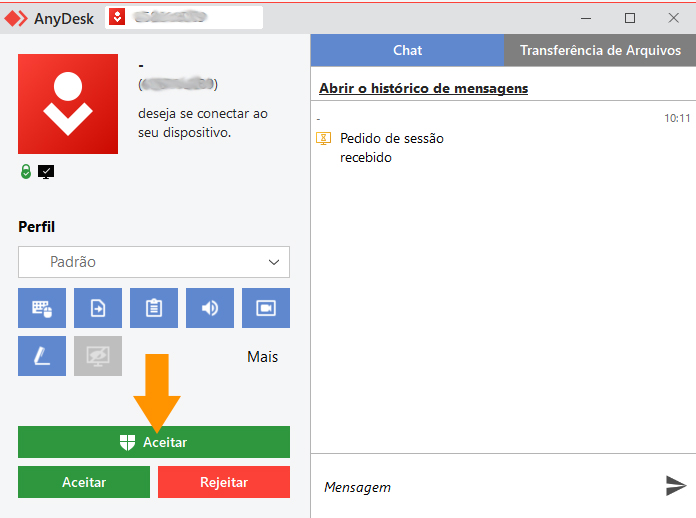Click the AnyDesk logo in title bar
696x518 pixels.
(16, 18)
